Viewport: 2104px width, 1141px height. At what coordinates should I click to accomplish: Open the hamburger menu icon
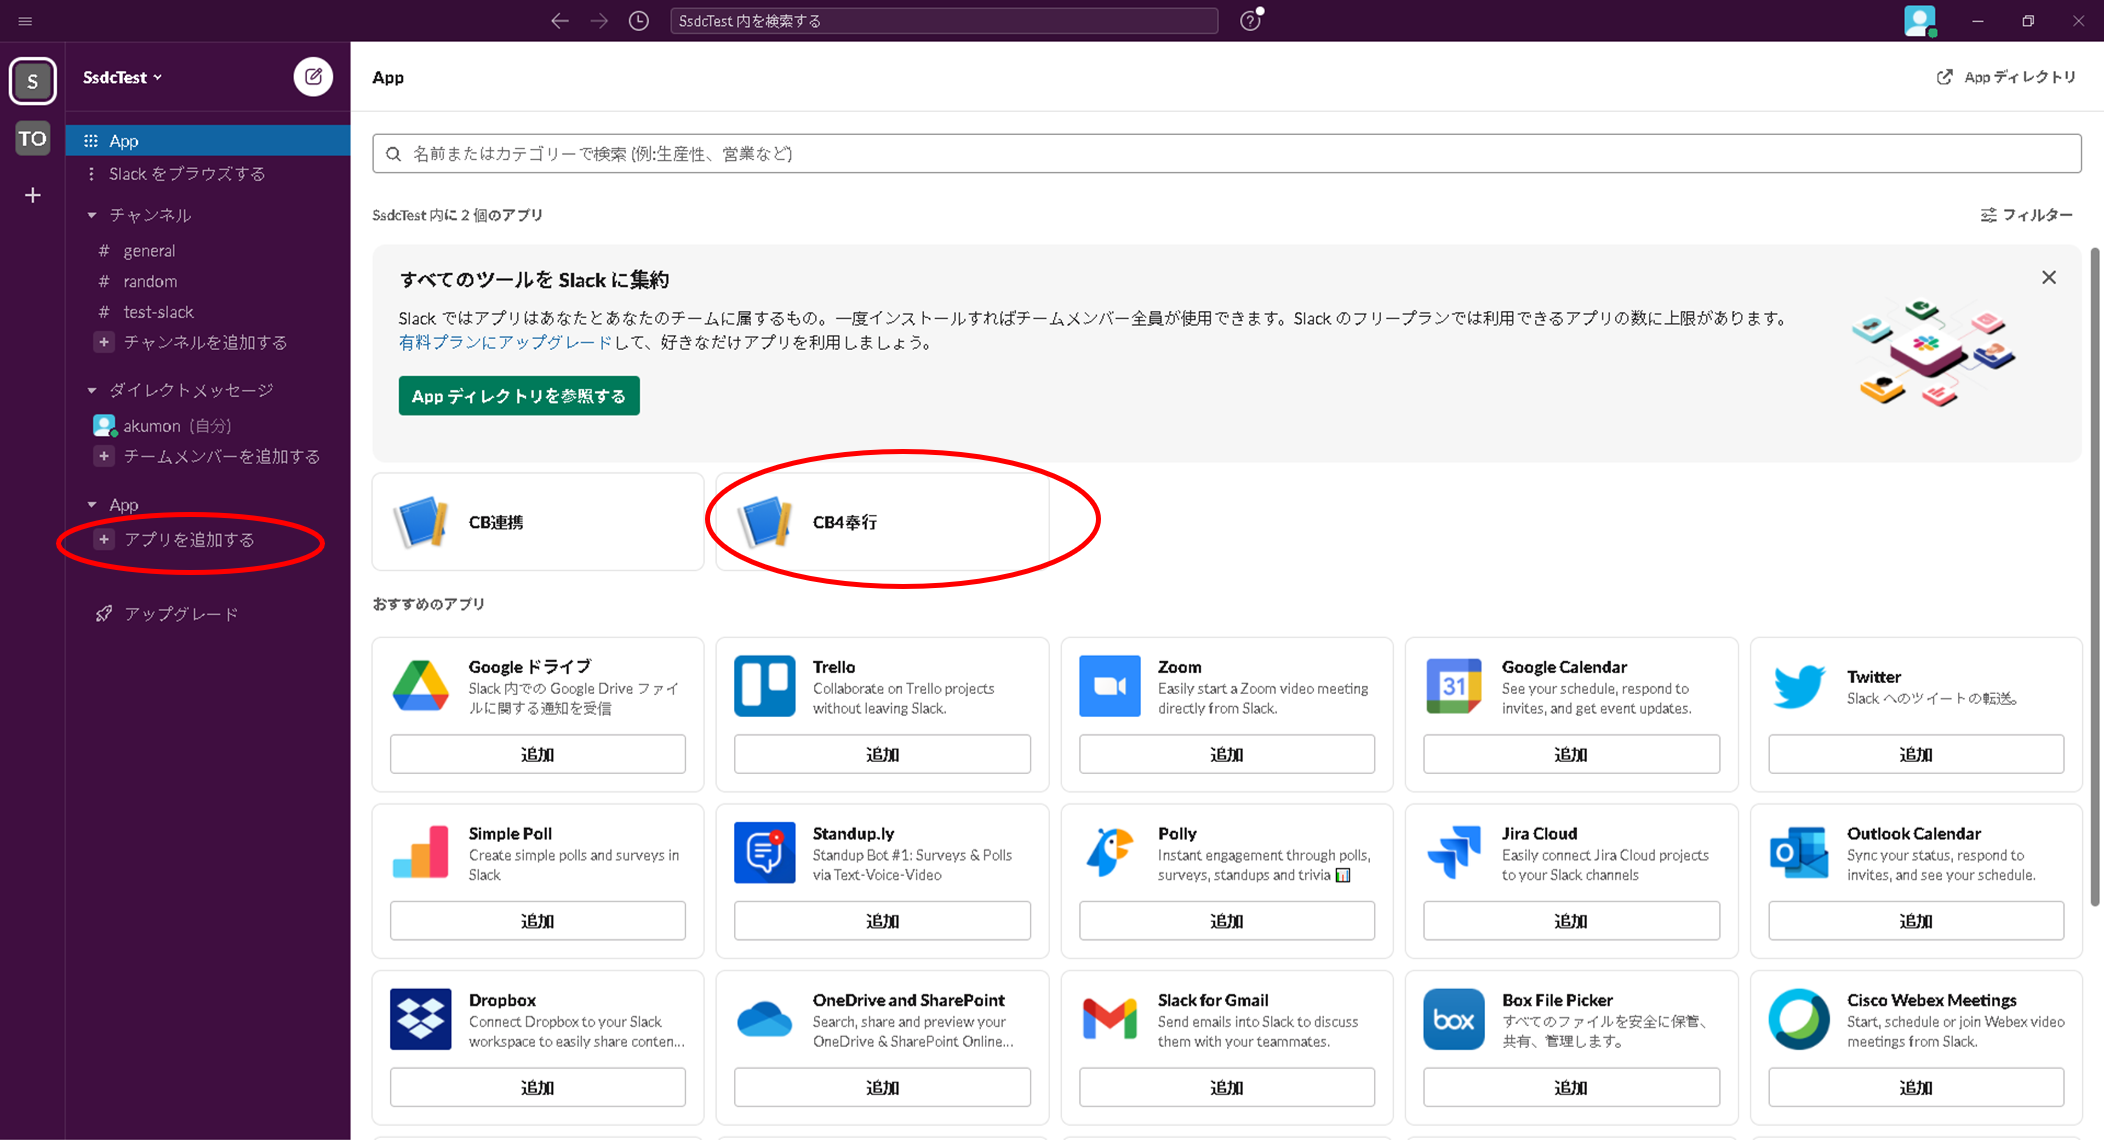(25, 21)
